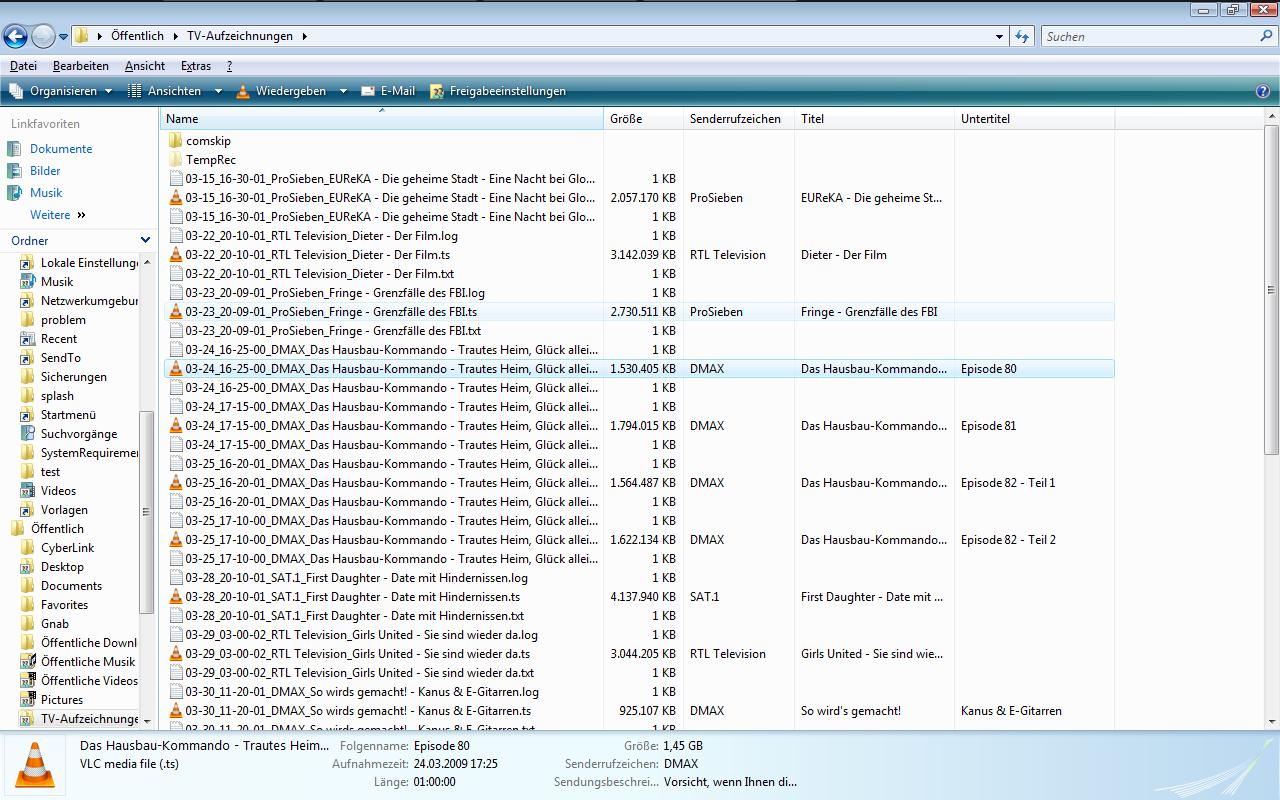1280x800 pixels.
Task: Select VLC icon of EUReKA .ts recording
Action: (176, 198)
